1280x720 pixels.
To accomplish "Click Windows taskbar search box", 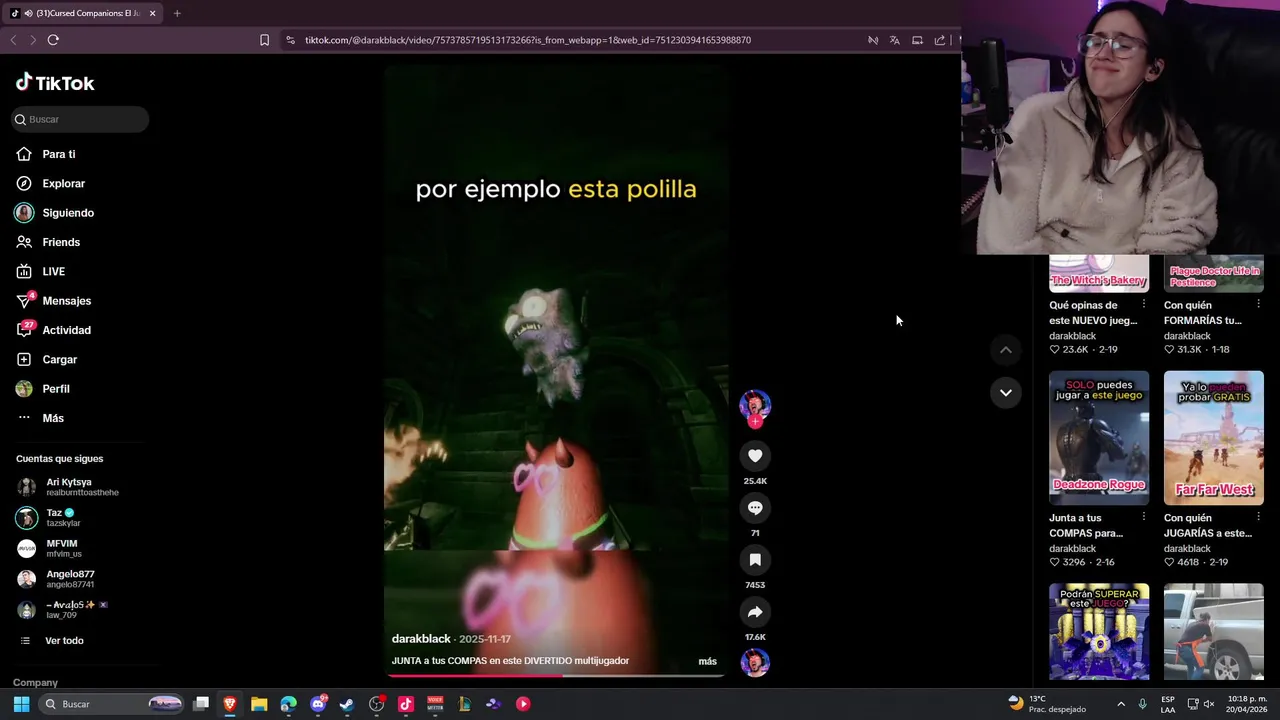I will point(112,704).
